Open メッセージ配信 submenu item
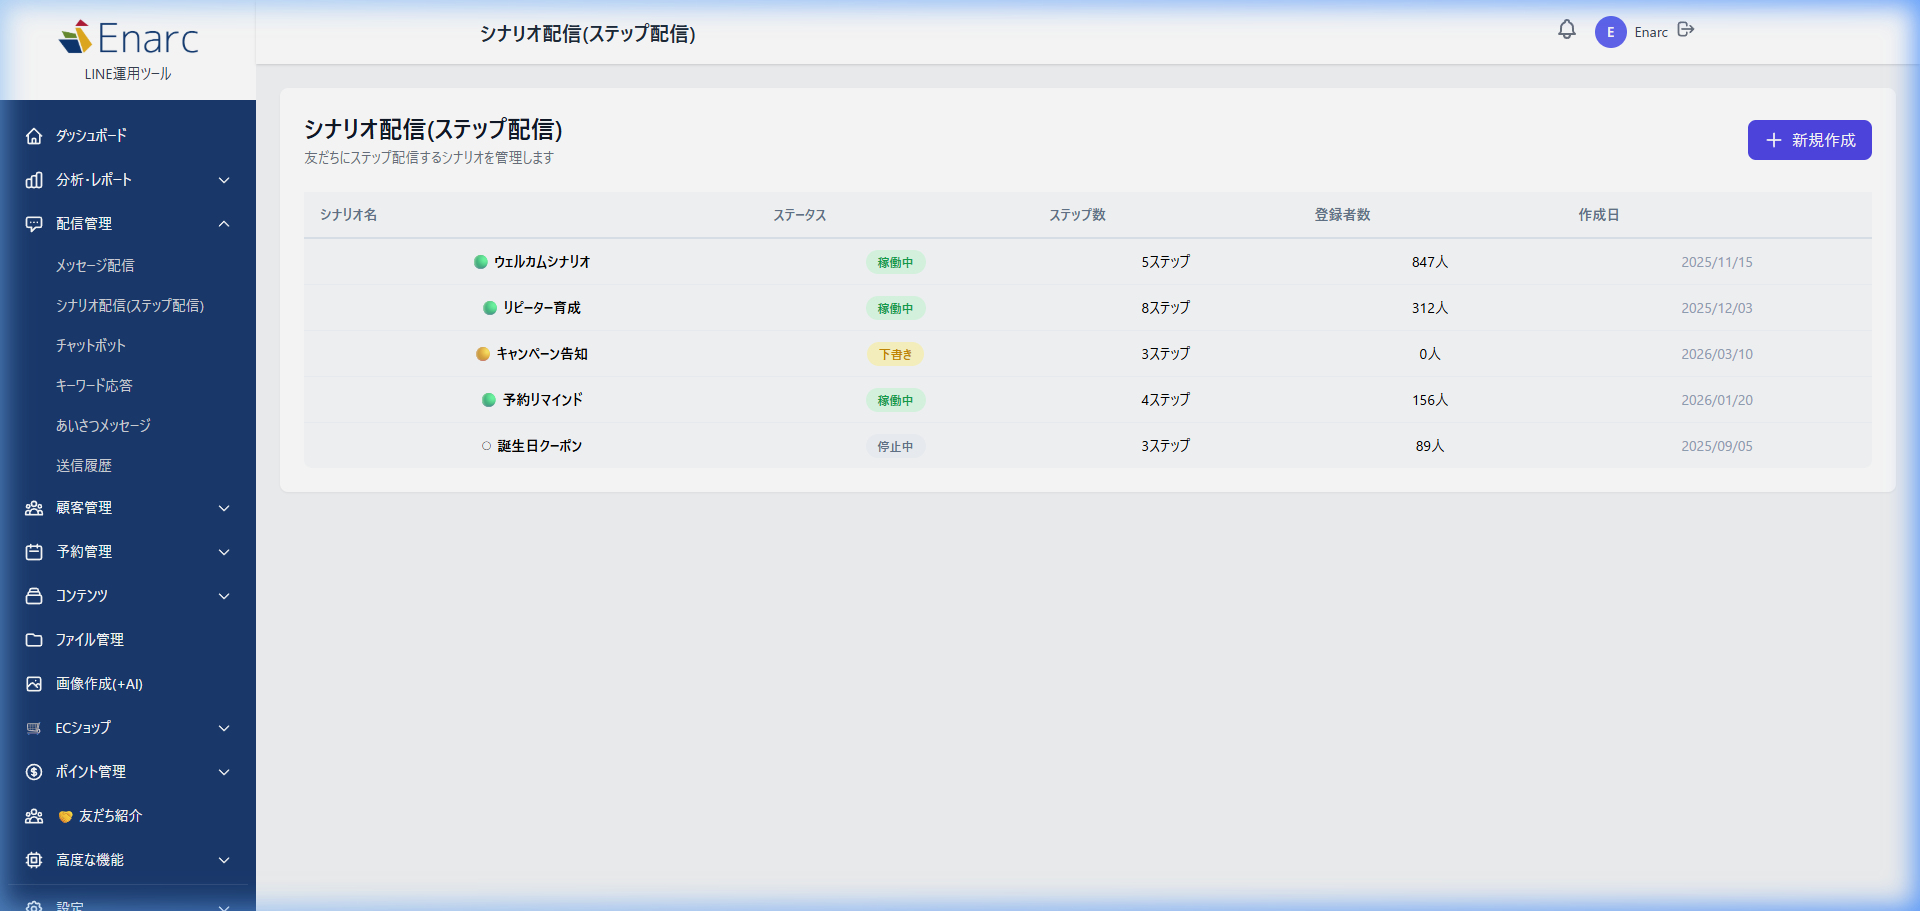The width and height of the screenshot is (1920, 911). [95, 266]
